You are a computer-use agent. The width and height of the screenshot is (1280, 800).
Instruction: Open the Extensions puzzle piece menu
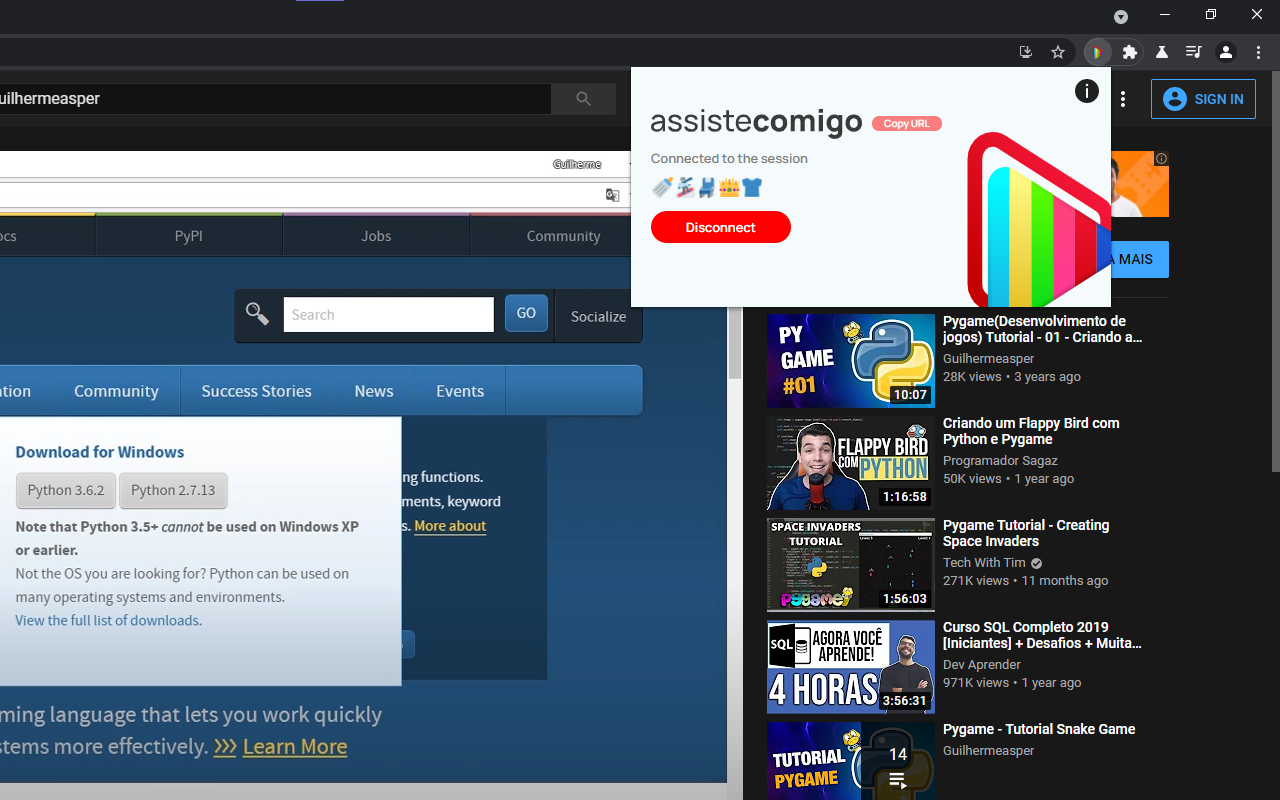click(1130, 52)
